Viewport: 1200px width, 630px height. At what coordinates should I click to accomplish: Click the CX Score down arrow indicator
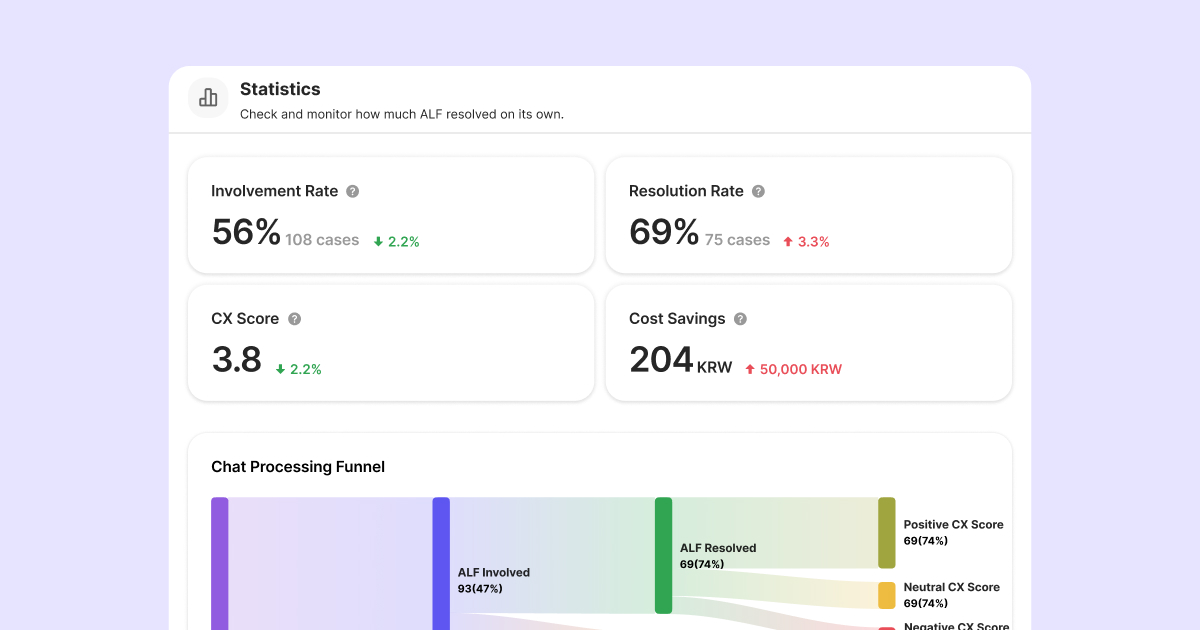tap(280, 370)
